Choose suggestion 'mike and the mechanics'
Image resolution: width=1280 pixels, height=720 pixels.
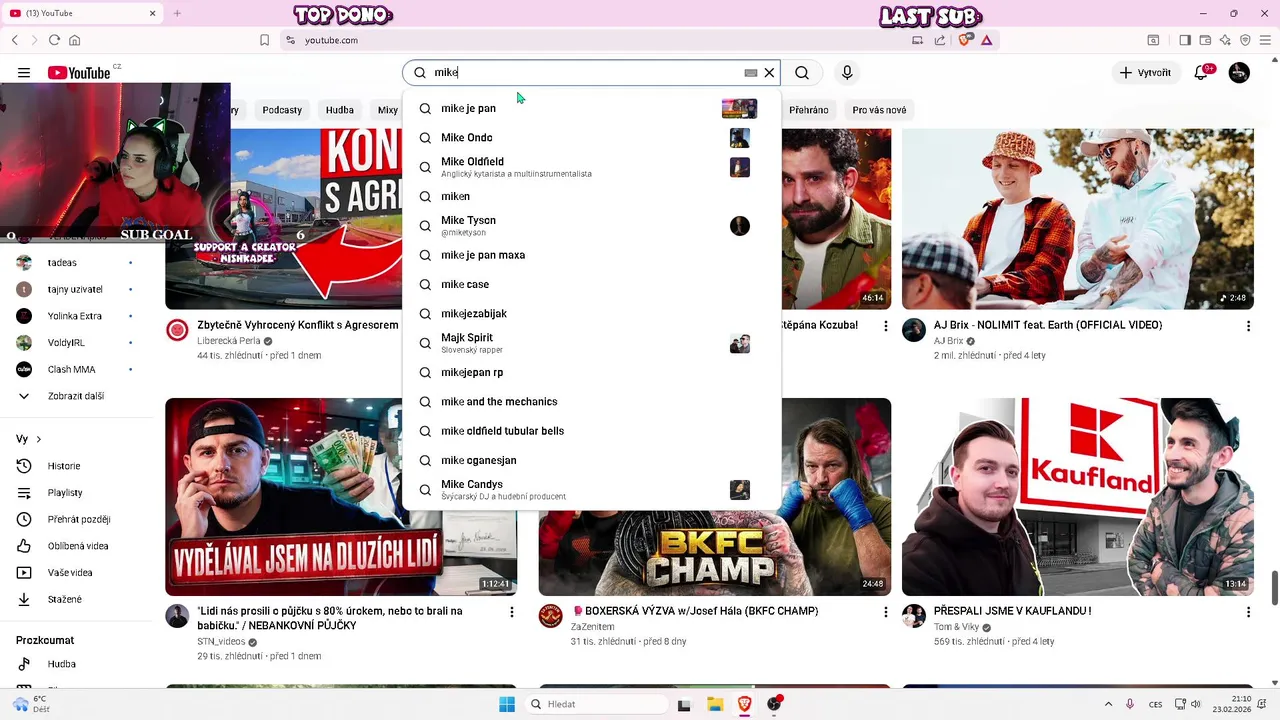coord(591,402)
